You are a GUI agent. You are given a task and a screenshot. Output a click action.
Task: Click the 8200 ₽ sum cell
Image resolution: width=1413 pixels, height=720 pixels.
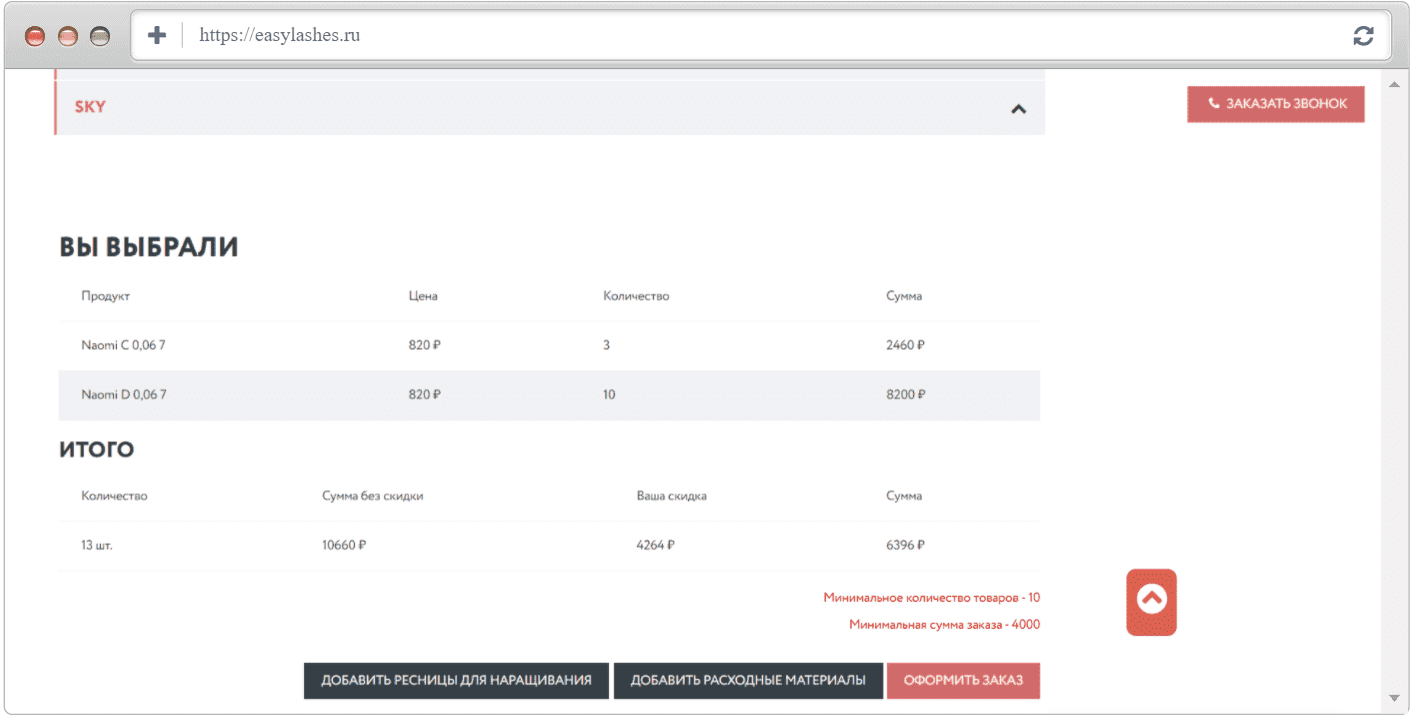coord(905,395)
